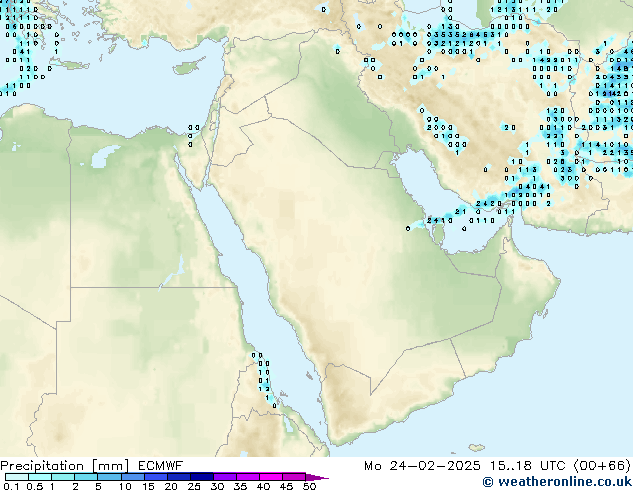Select the 0.1–0.5 mm legend swatch
This screenshot has width=634, height=490.
coord(17,477)
